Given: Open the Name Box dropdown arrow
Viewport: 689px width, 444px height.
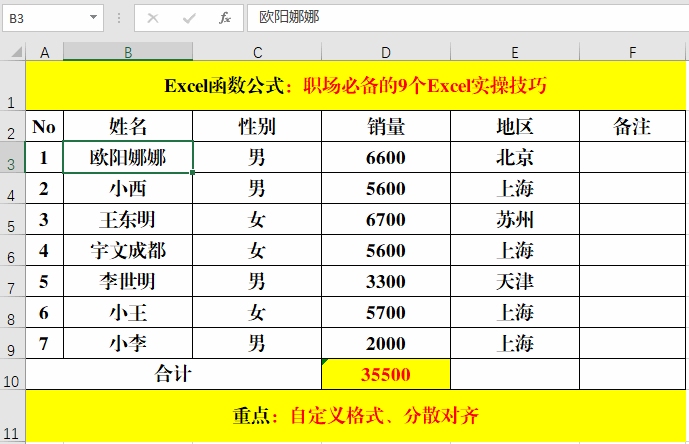Looking at the screenshot, I should [93, 18].
